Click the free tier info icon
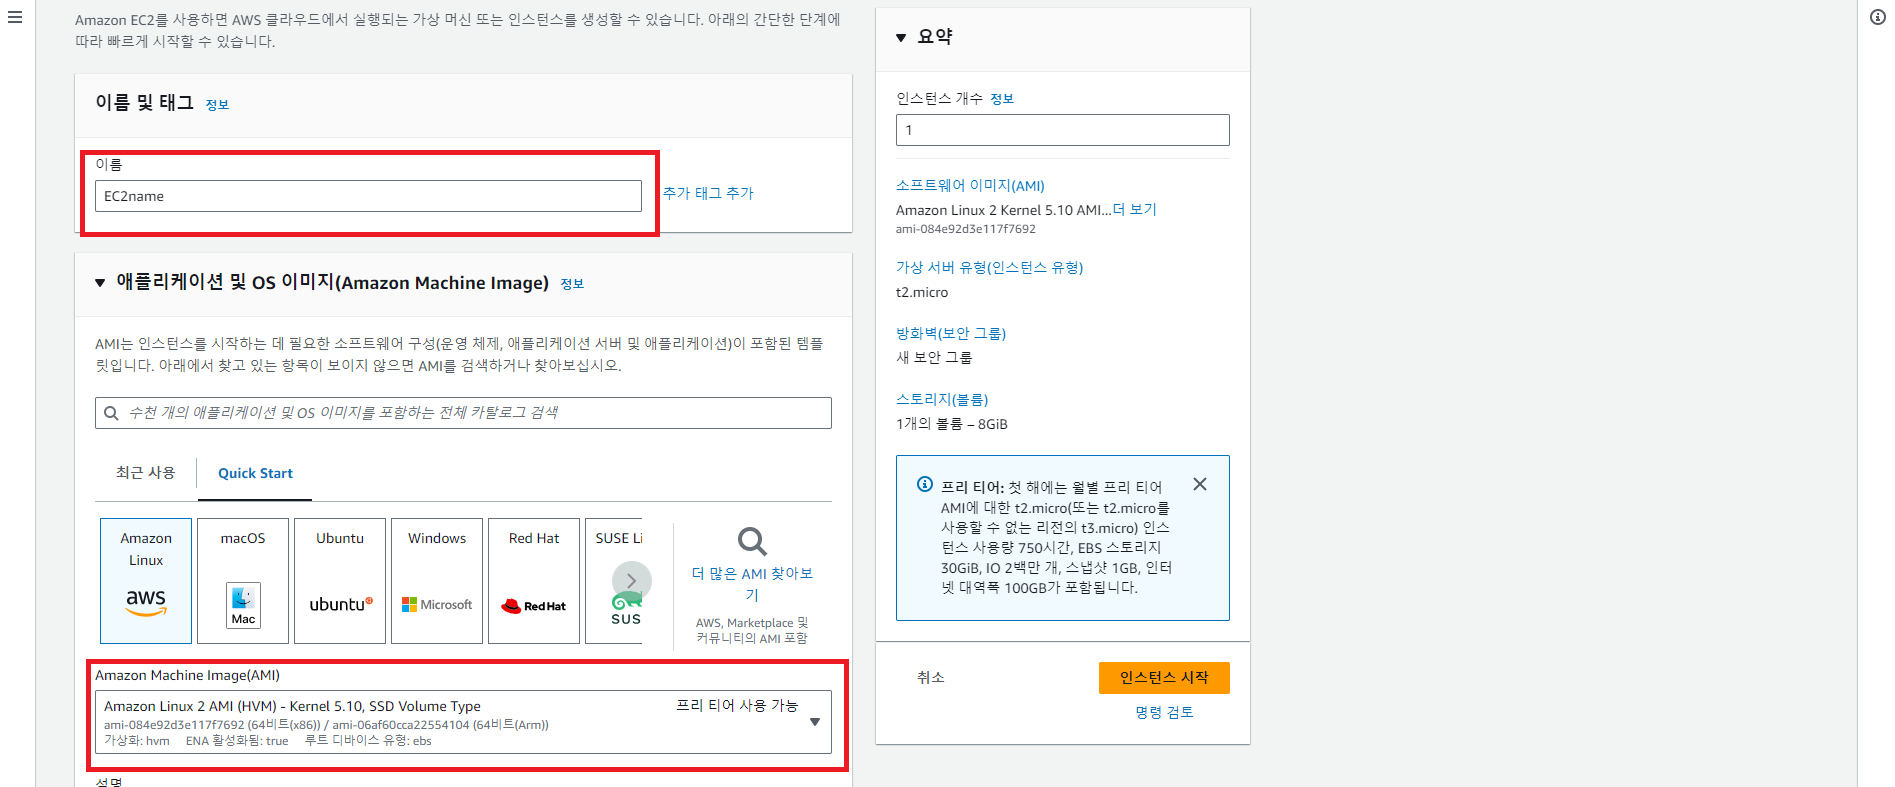This screenshot has width=1895, height=787. pos(925,485)
